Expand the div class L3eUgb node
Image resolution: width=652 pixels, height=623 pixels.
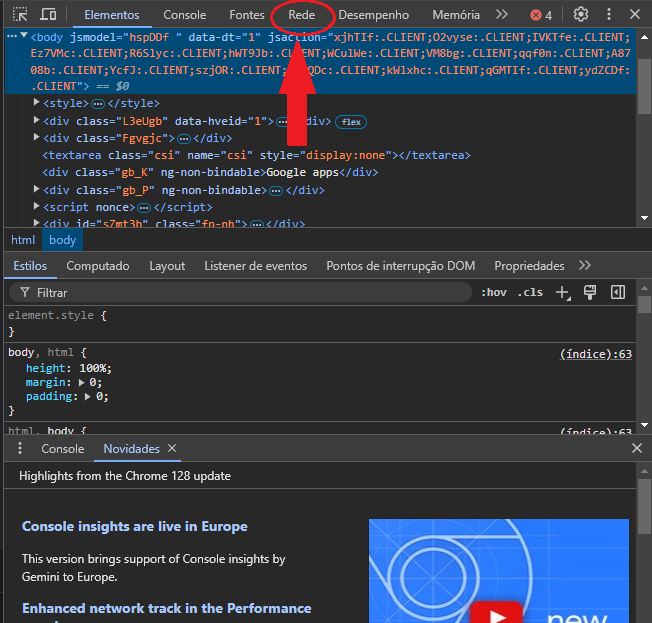[x=36, y=120]
